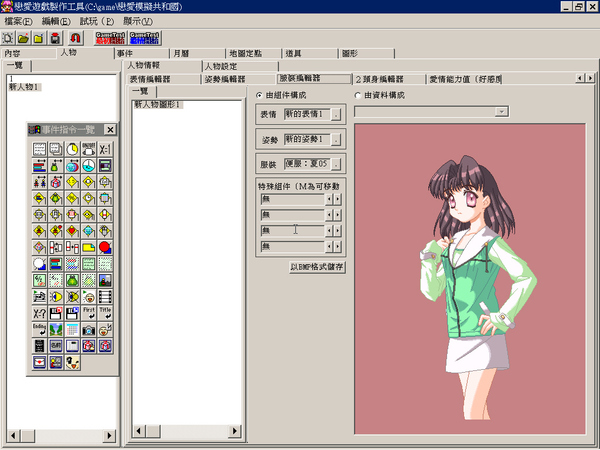Switch to the 圖形 tab
600x450 pixels.
point(366,54)
